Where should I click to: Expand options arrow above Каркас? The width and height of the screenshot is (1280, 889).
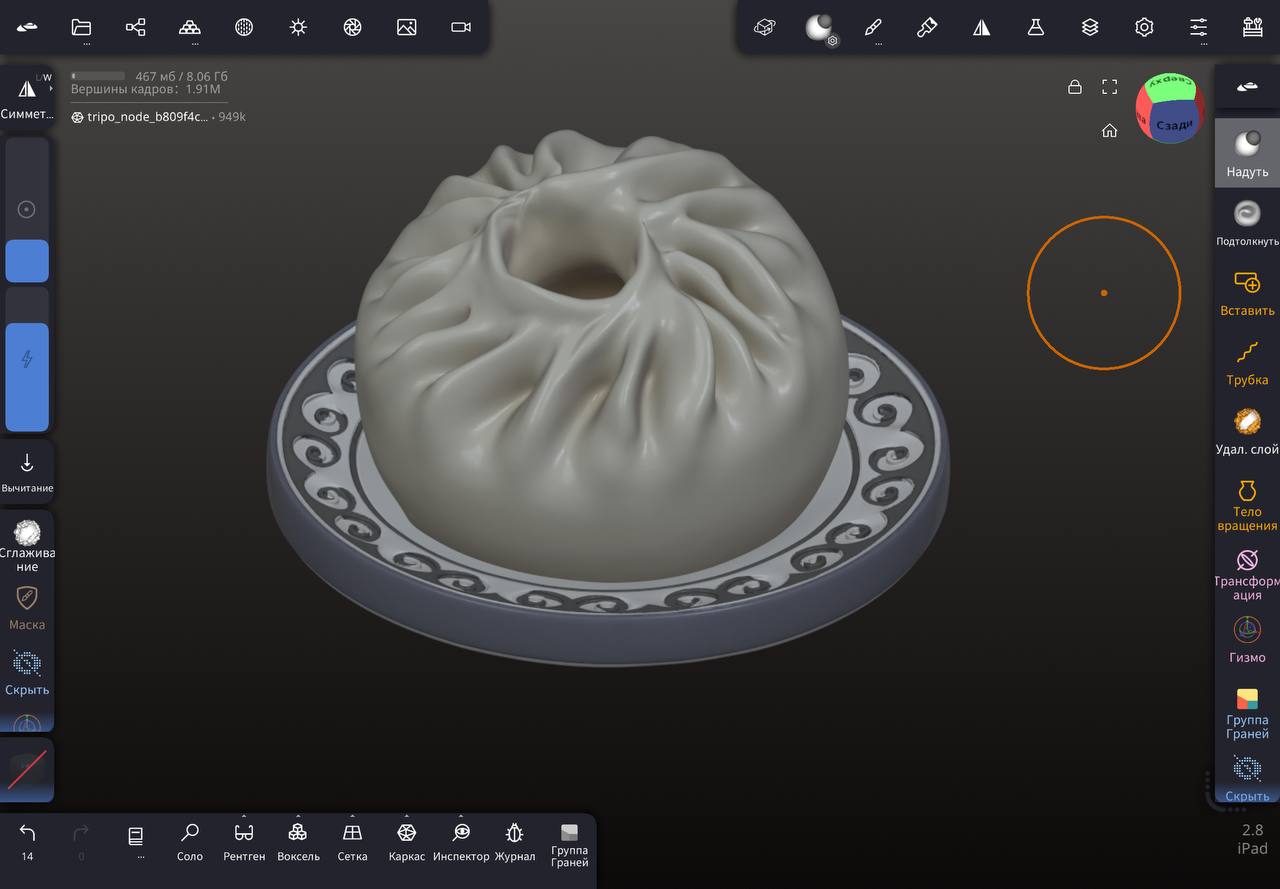pyautogui.click(x=406, y=816)
